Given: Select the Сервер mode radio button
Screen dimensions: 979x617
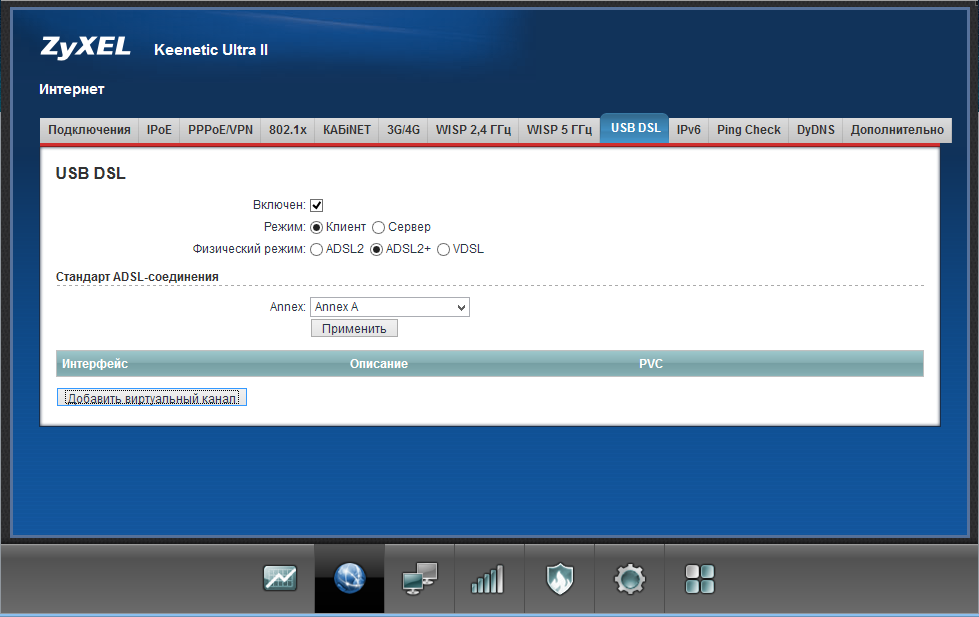Looking at the screenshot, I should [x=379, y=227].
